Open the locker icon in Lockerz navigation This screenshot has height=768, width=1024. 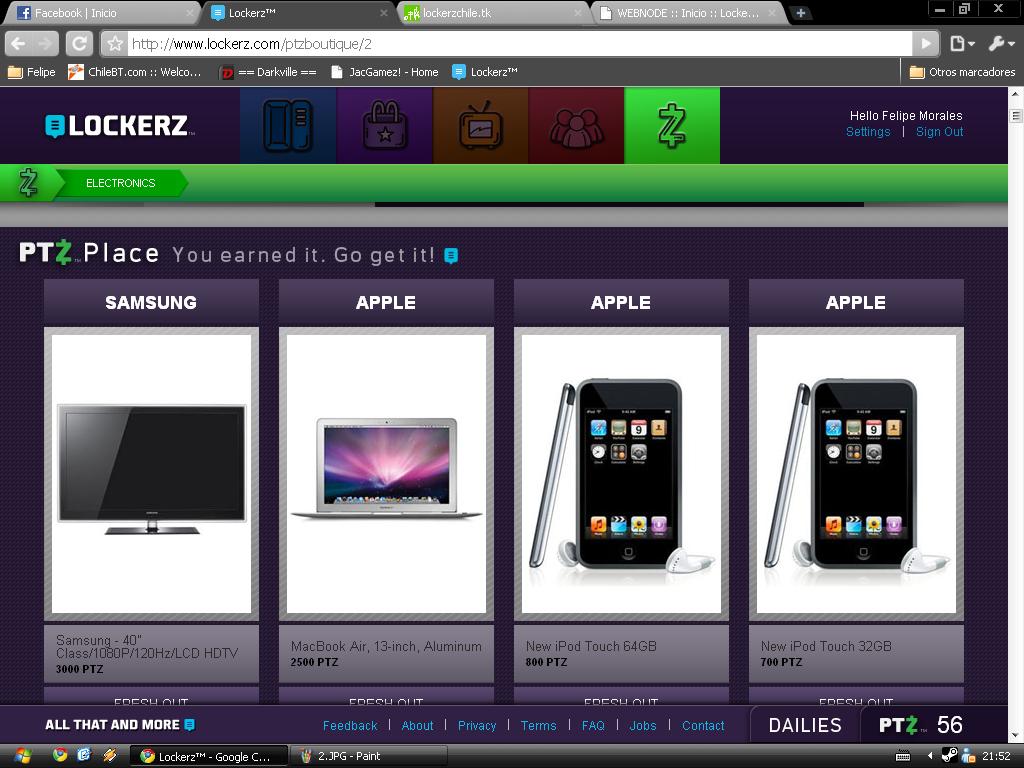click(287, 126)
